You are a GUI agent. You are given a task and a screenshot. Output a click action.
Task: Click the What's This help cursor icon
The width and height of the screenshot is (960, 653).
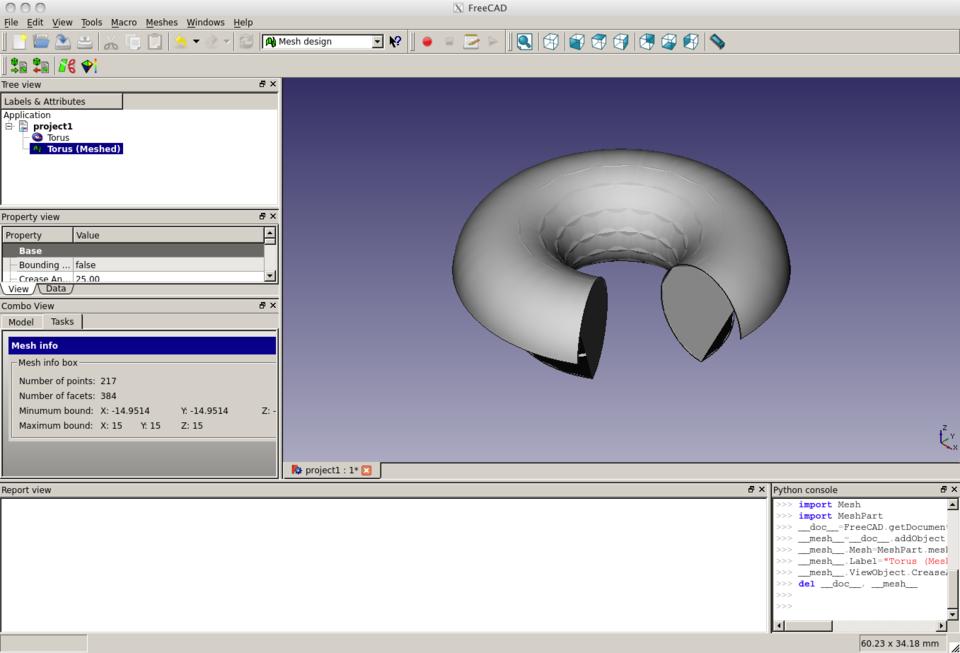[x=396, y=41]
